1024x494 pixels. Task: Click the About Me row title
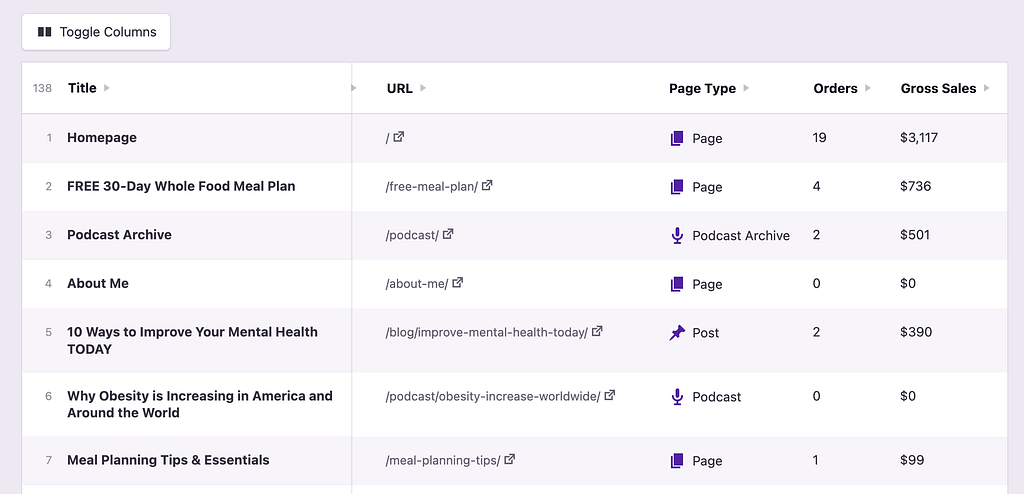click(98, 284)
